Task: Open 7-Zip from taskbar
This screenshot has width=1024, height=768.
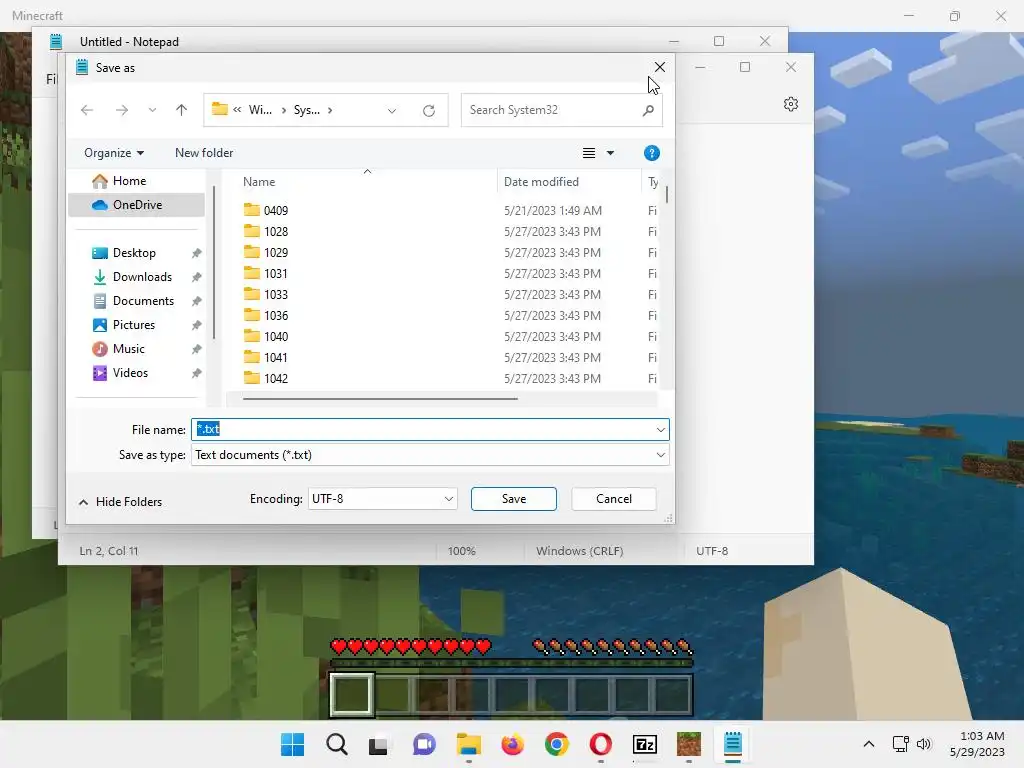Action: (645, 744)
